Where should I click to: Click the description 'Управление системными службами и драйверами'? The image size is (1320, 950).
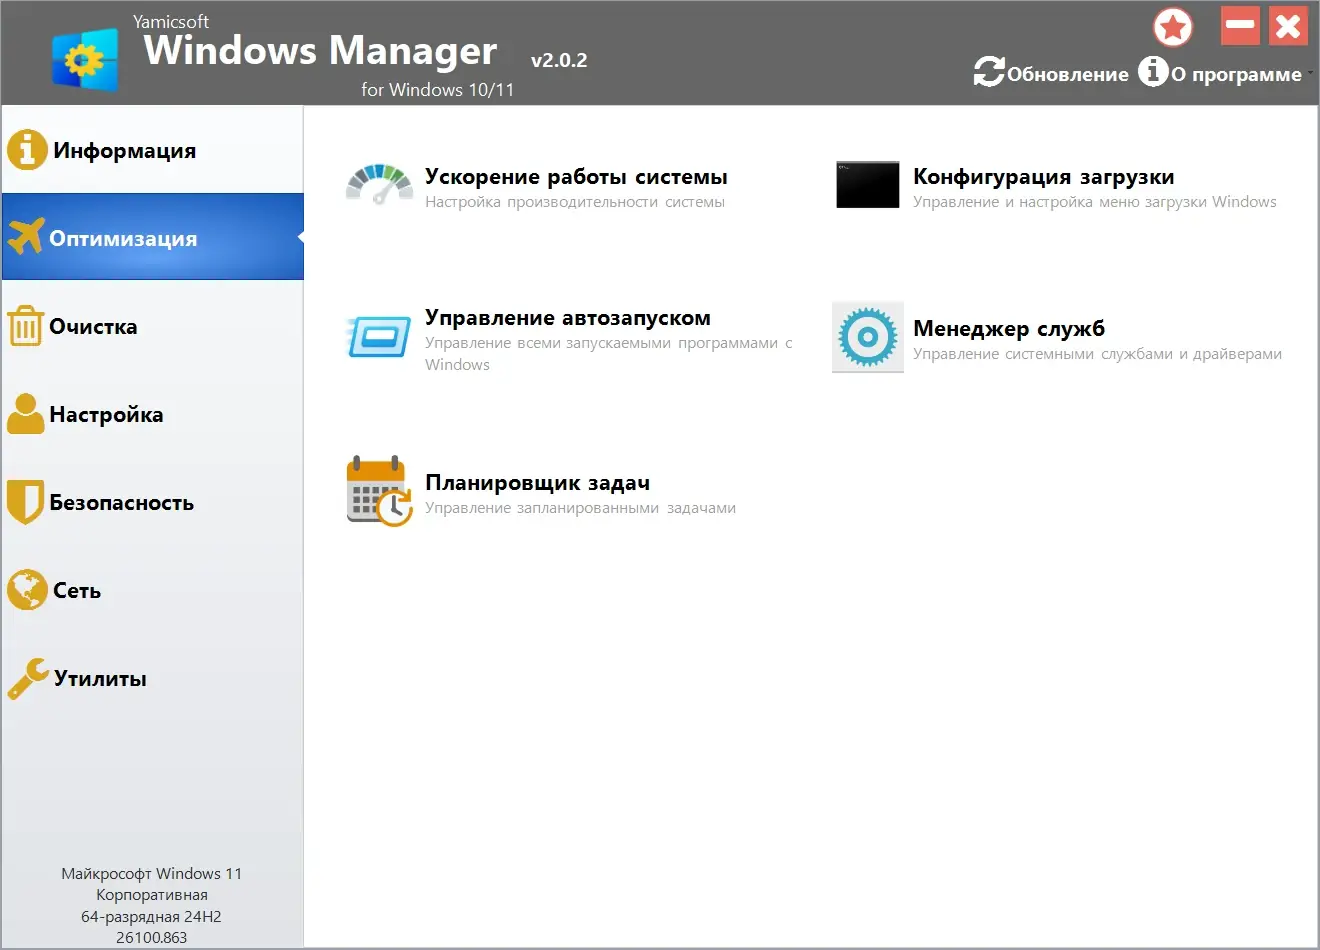[x=1097, y=354]
